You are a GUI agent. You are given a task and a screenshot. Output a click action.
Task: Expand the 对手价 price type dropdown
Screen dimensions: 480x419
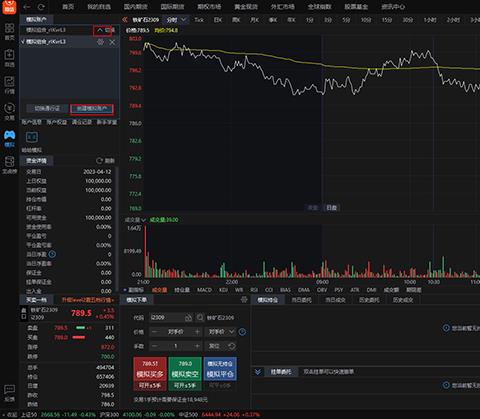click(222, 332)
